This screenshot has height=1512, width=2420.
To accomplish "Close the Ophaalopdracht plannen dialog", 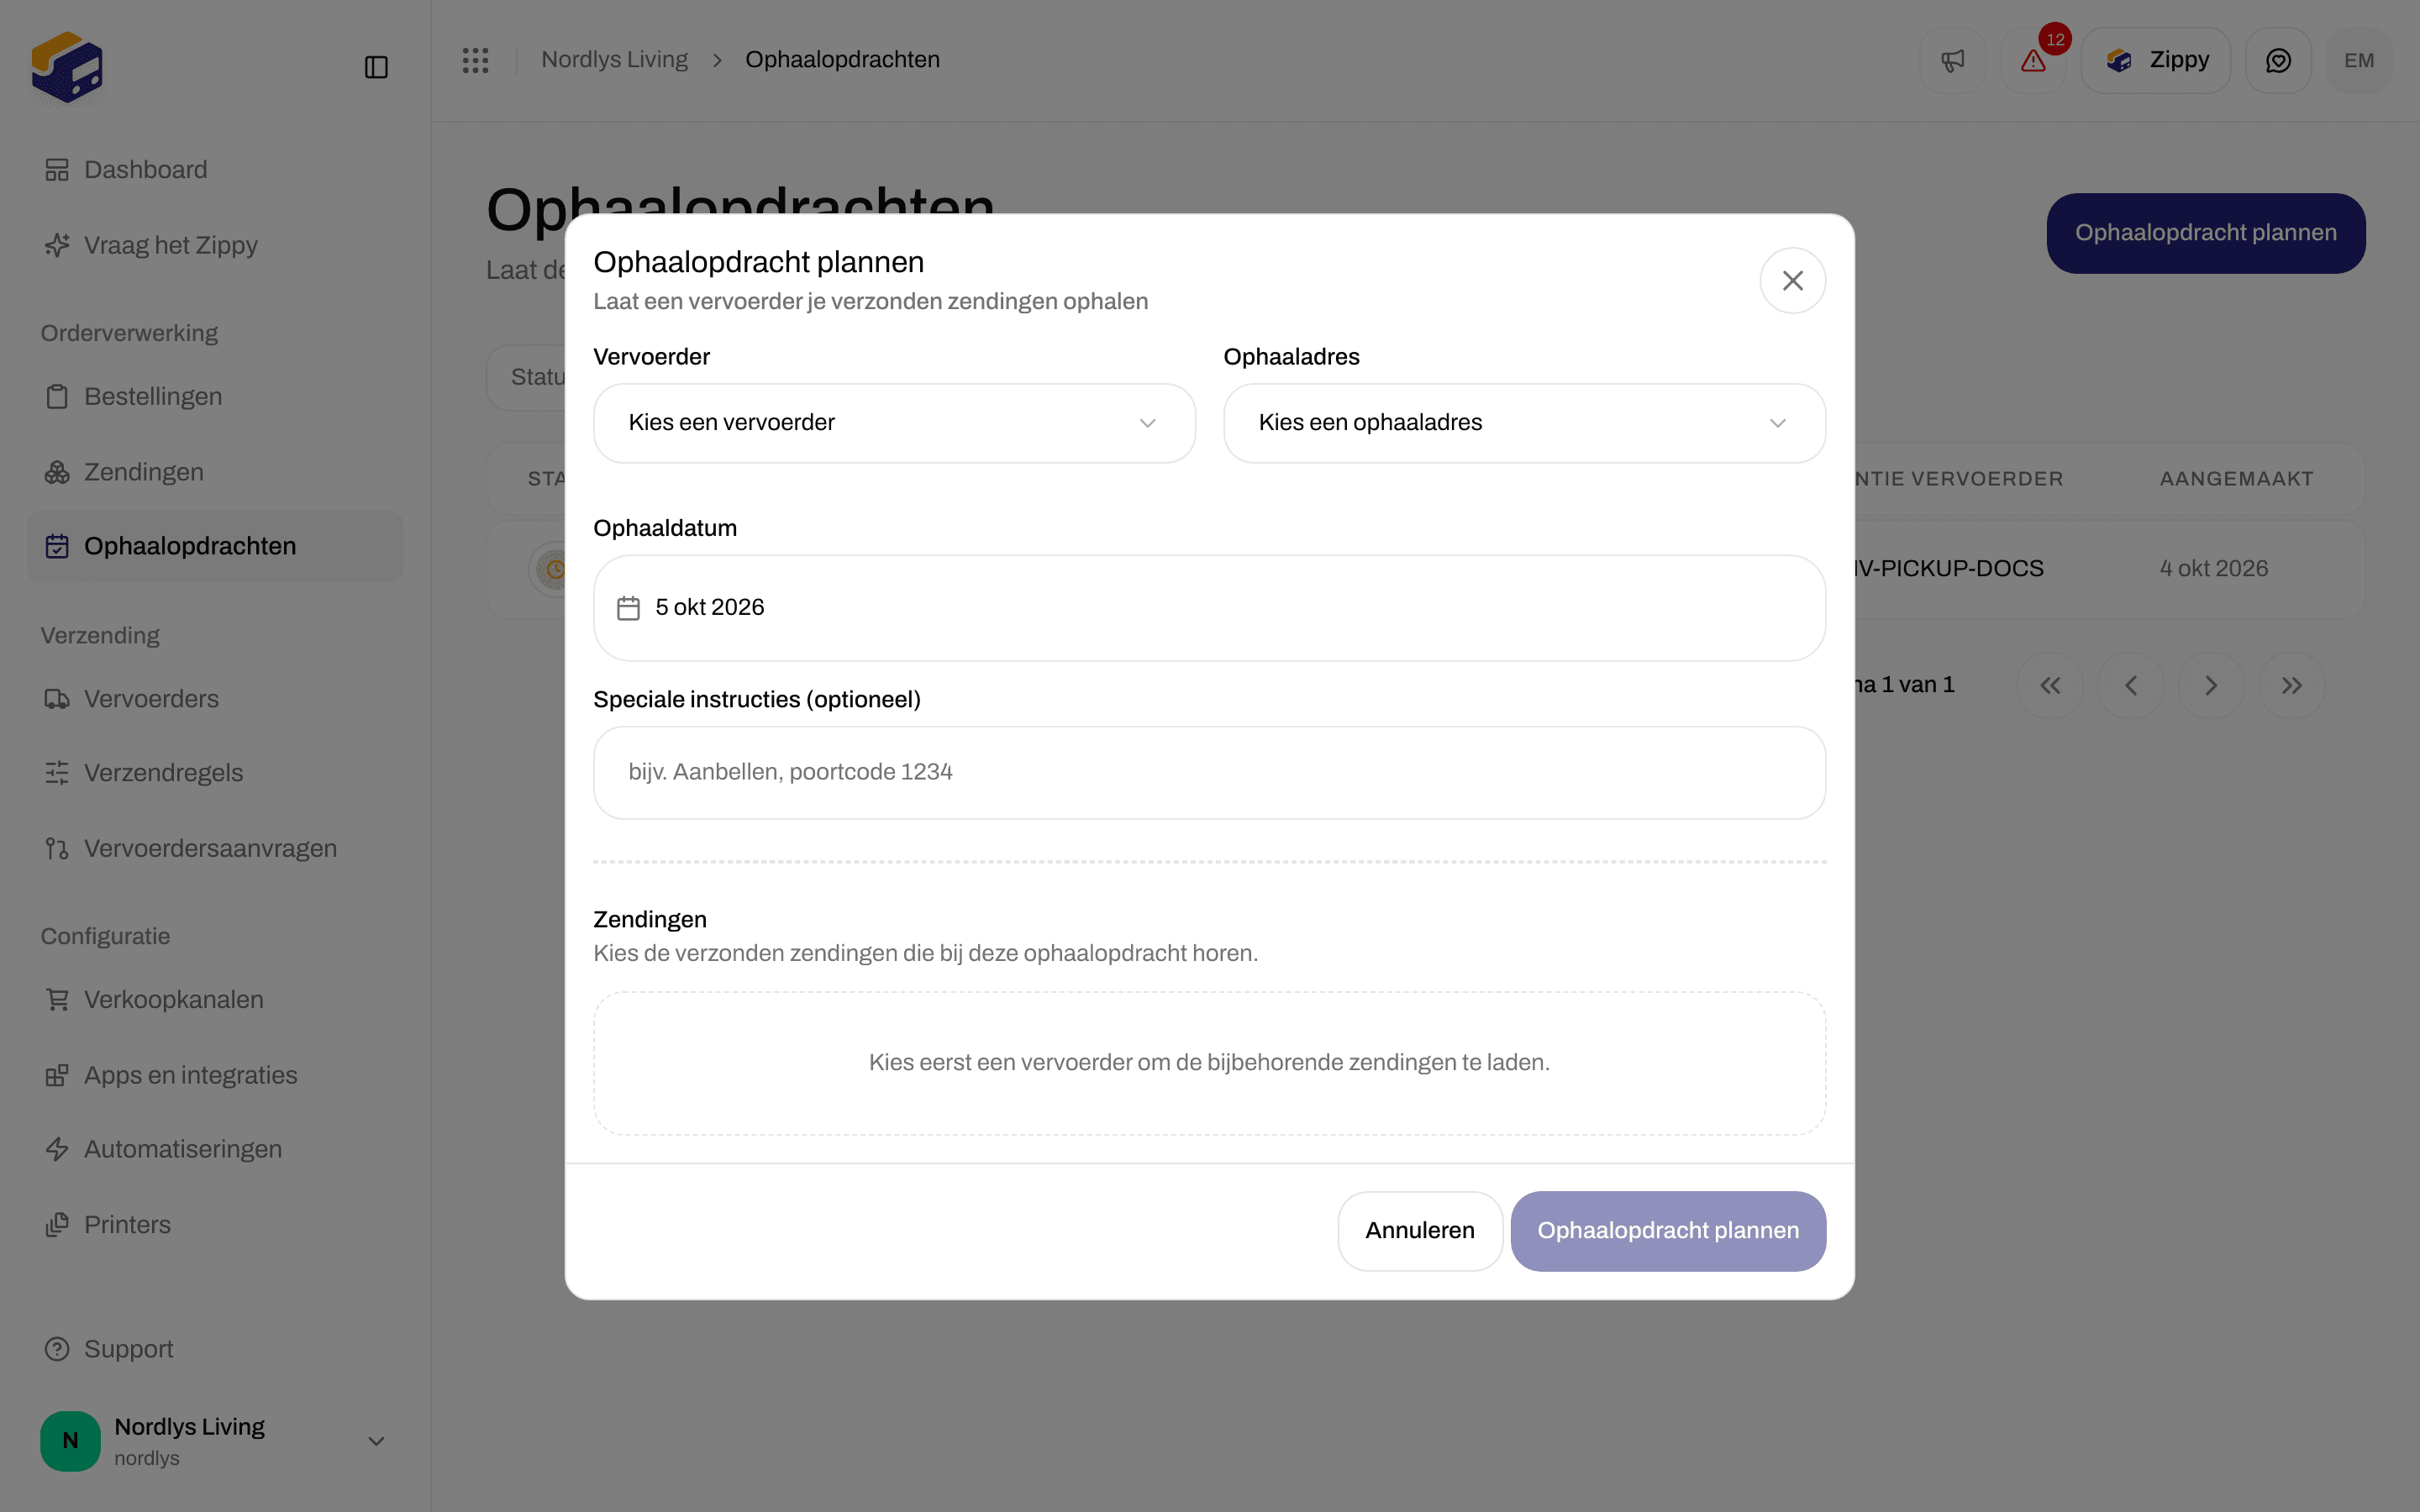I will tap(1792, 280).
